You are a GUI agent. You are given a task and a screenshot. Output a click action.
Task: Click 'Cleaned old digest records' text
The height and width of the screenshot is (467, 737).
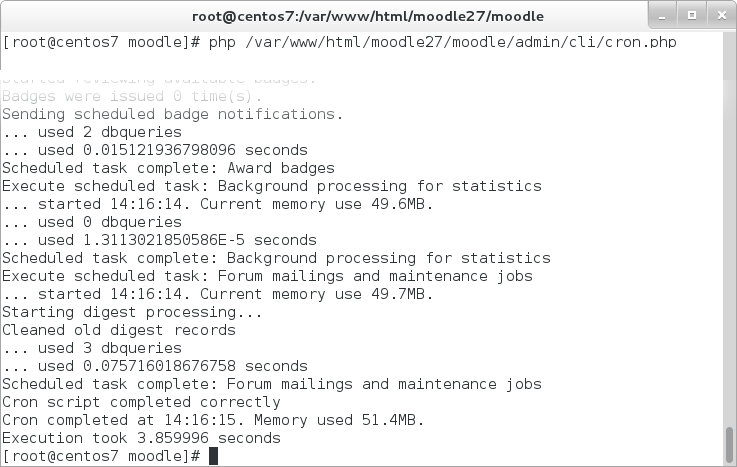pos(118,330)
